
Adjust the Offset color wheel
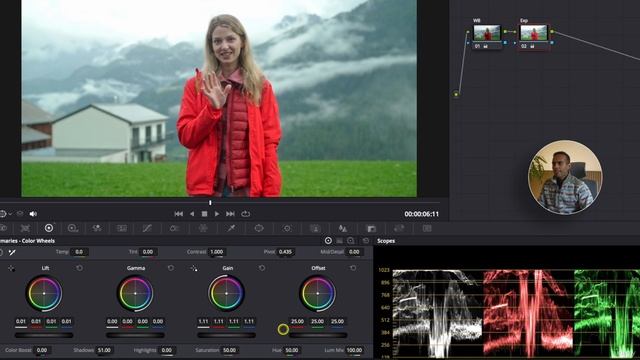(318, 293)
